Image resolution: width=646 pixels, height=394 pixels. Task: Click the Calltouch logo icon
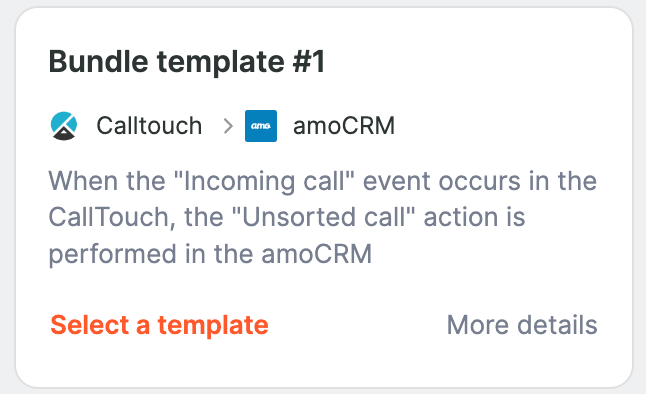pos(64,126)
